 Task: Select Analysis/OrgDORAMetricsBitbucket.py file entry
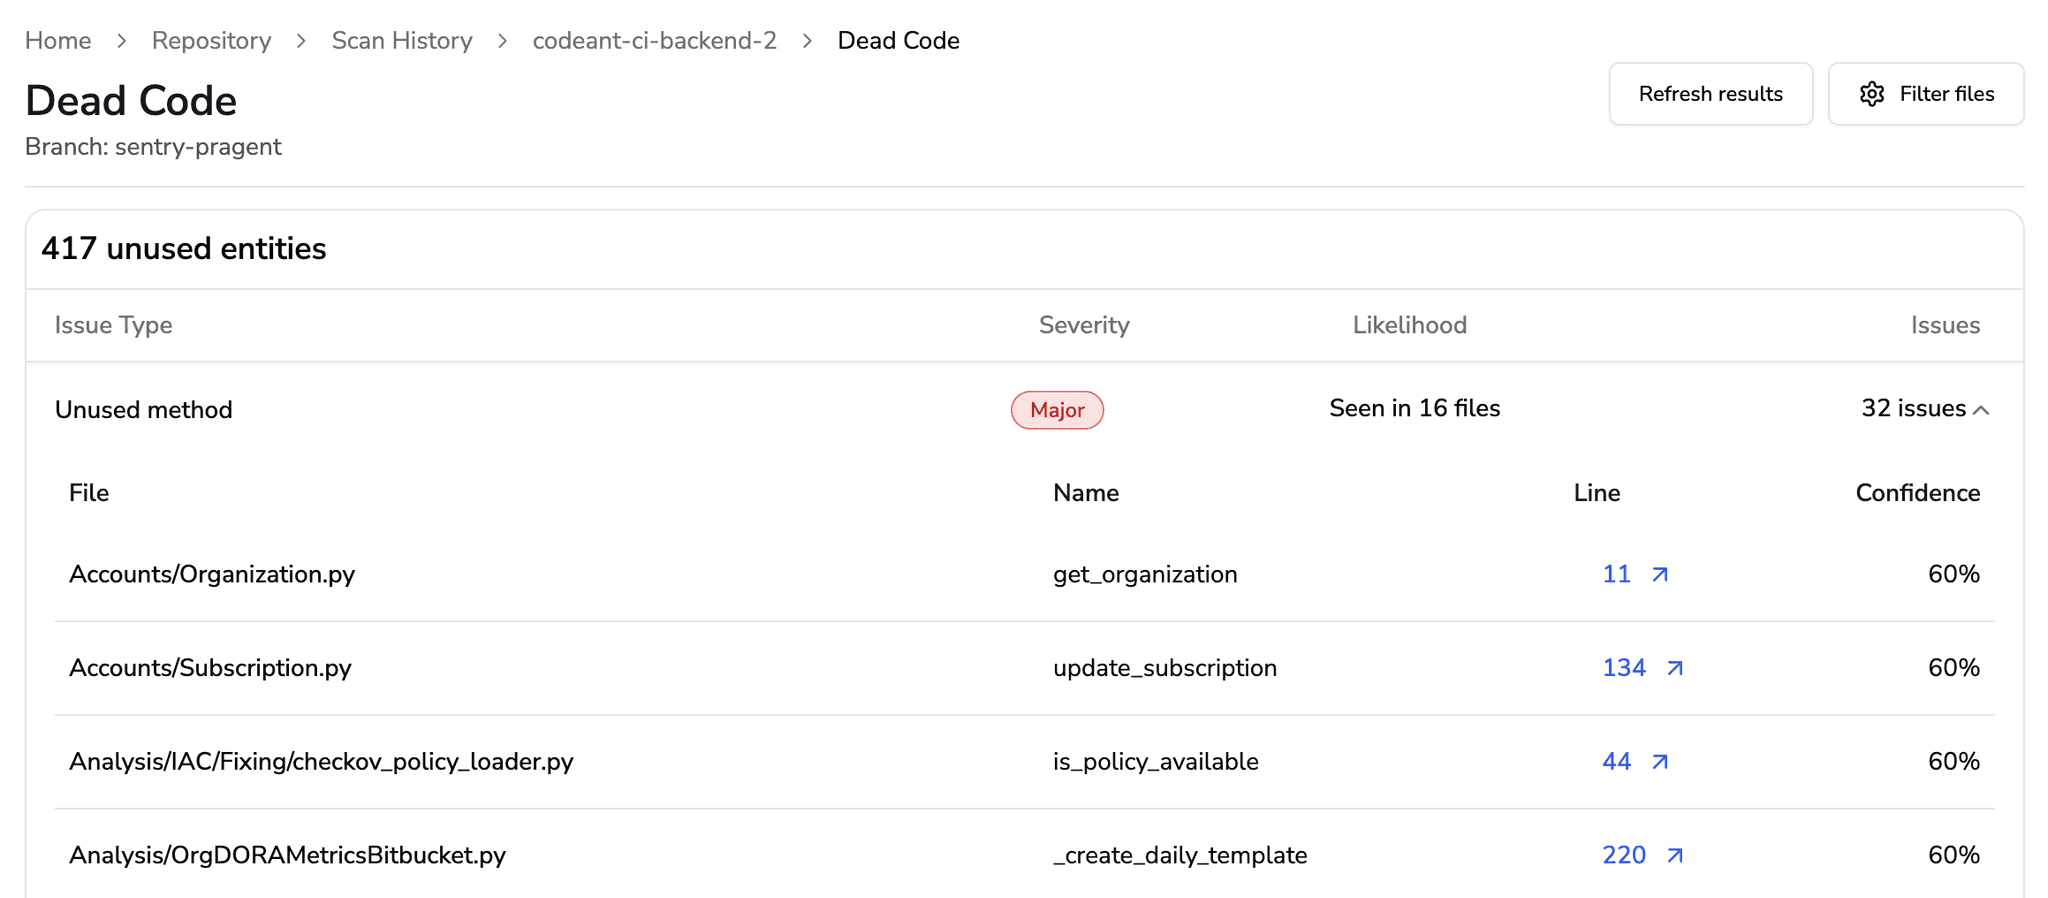click(x=287, y=856)
